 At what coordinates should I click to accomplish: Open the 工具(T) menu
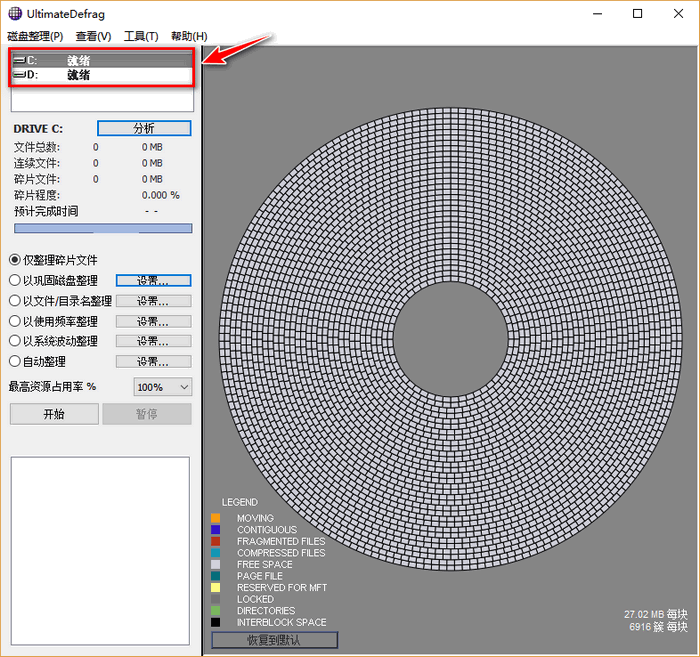141,36
